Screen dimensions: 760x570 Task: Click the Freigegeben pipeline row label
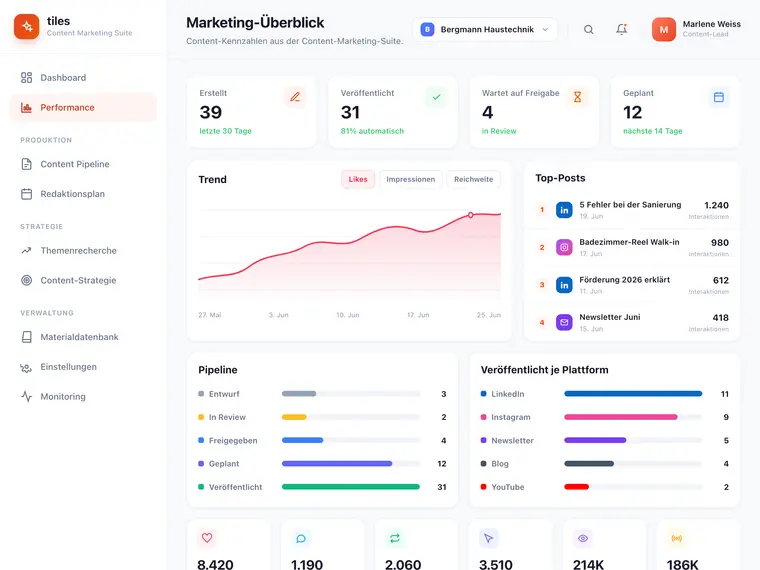[x=233, y=440]
